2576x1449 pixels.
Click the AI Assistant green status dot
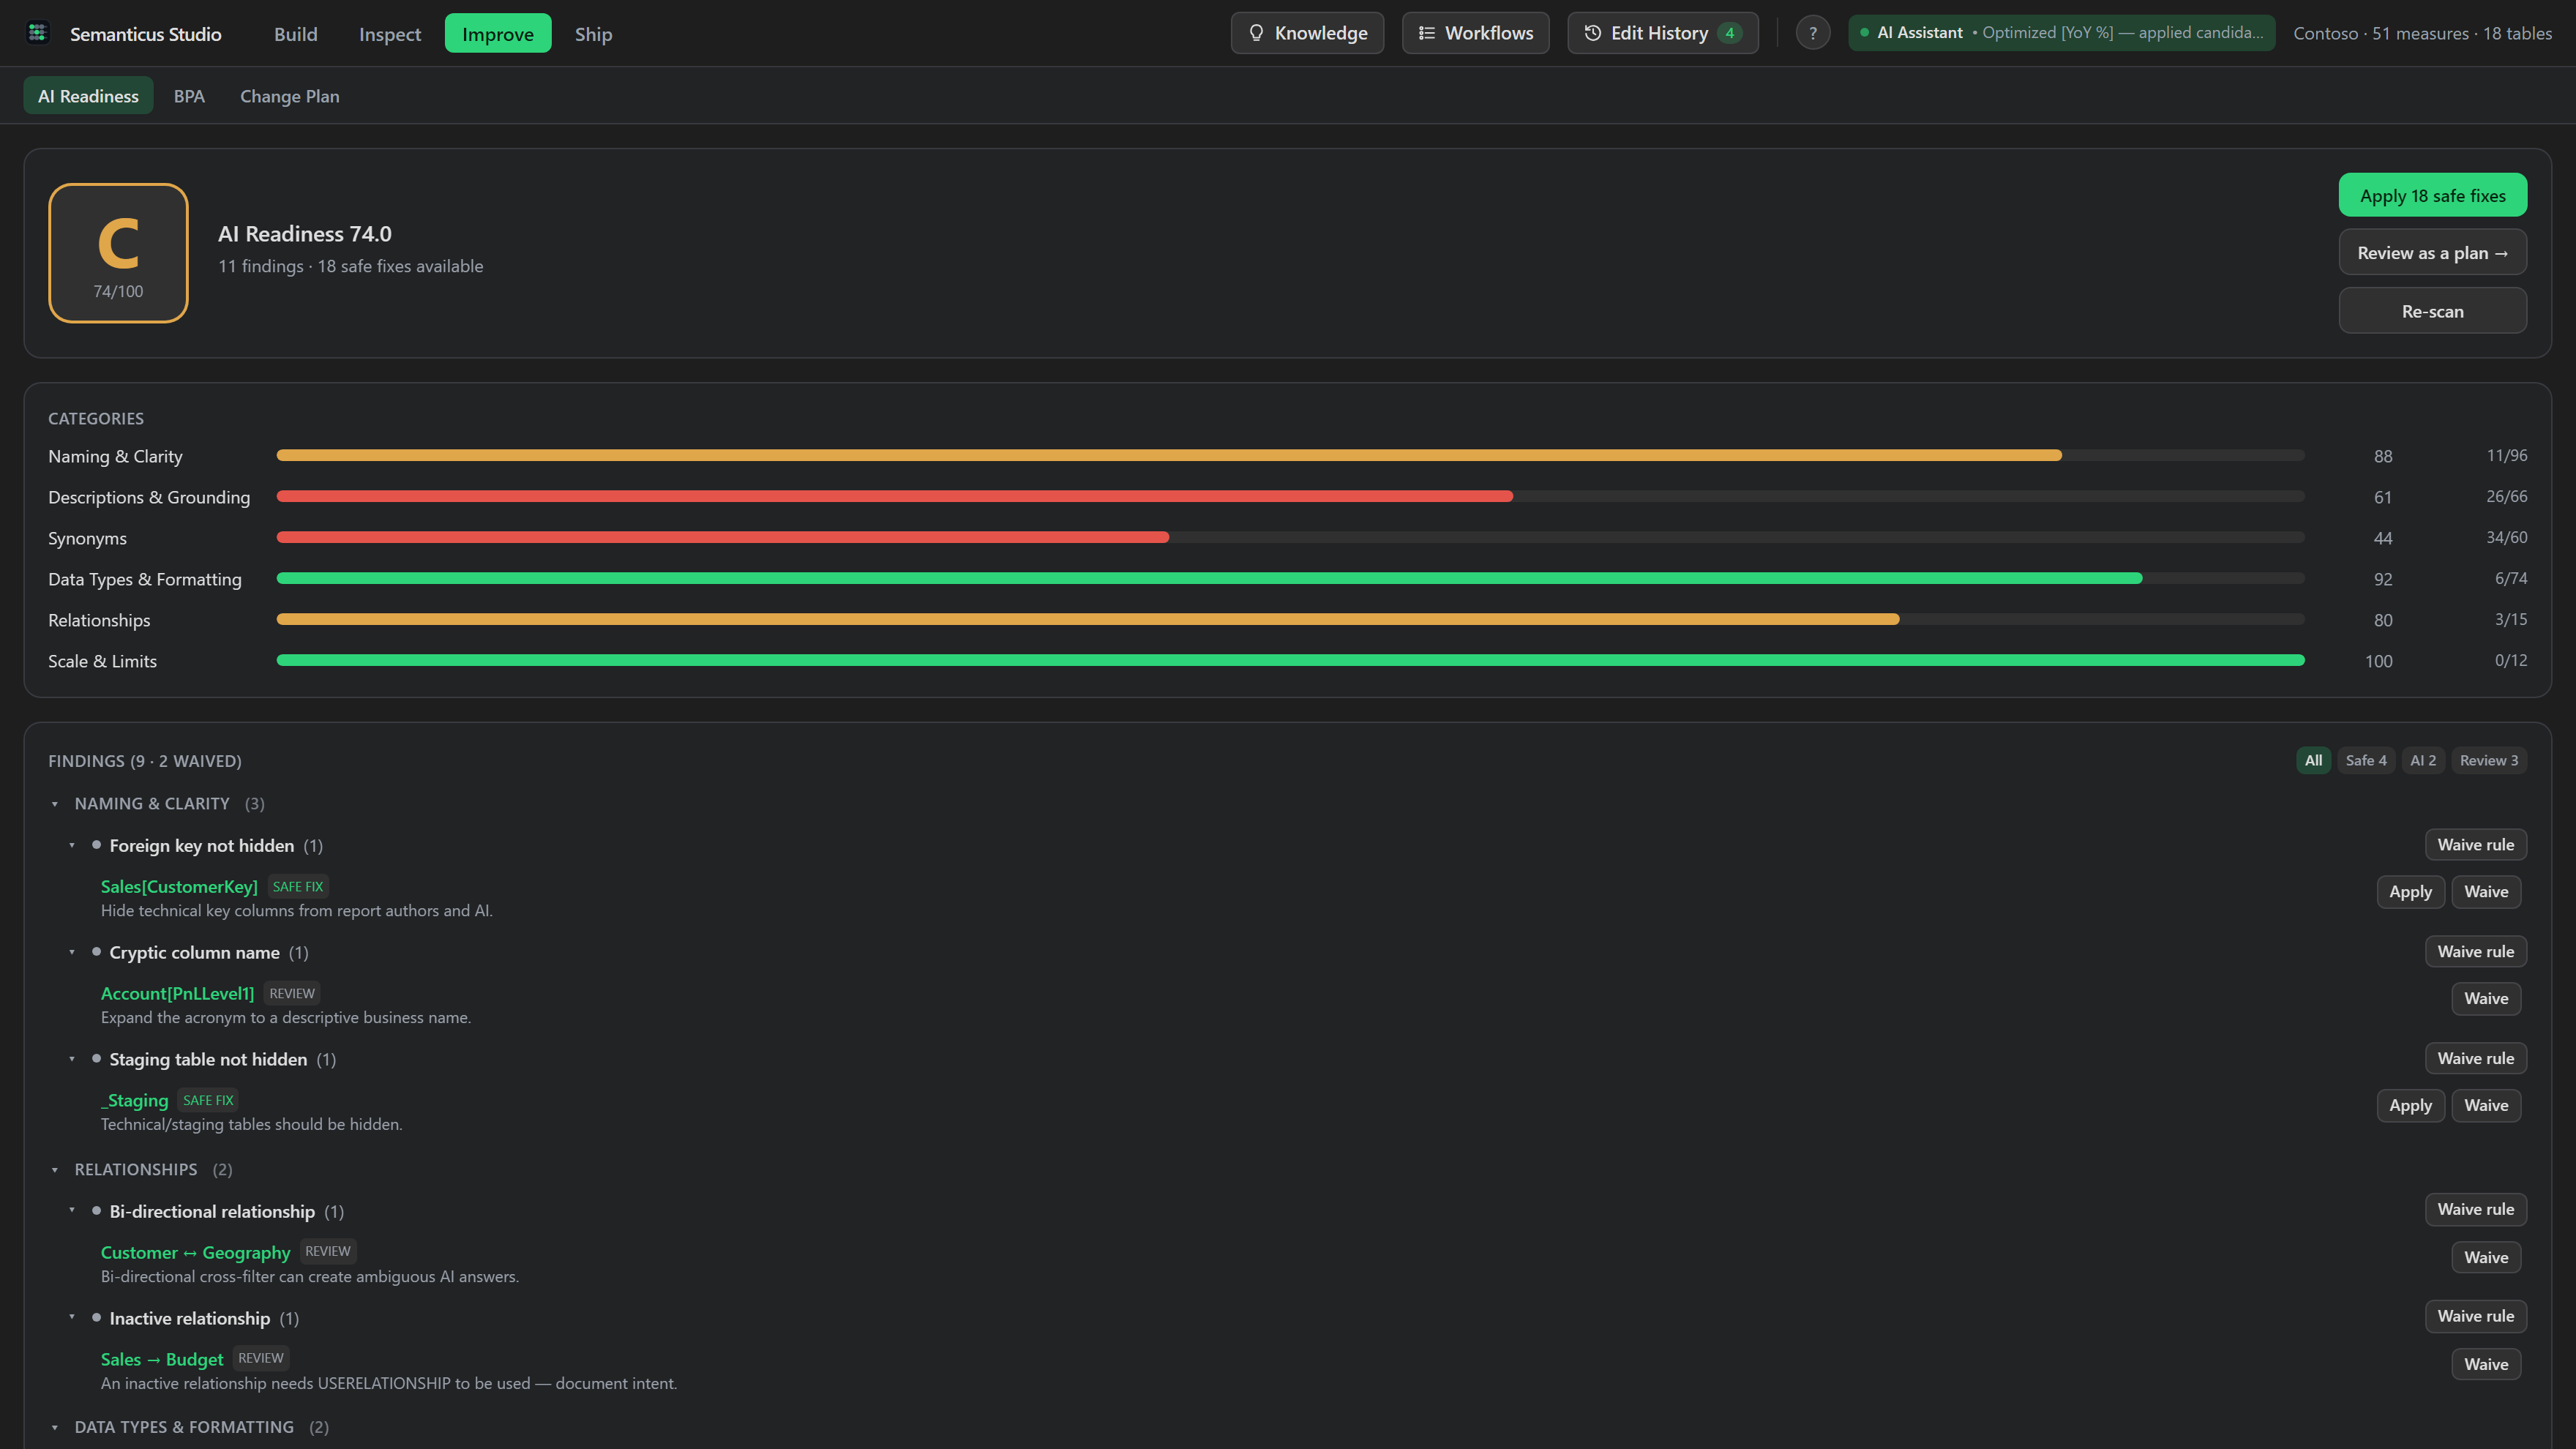pos(1865,33)
